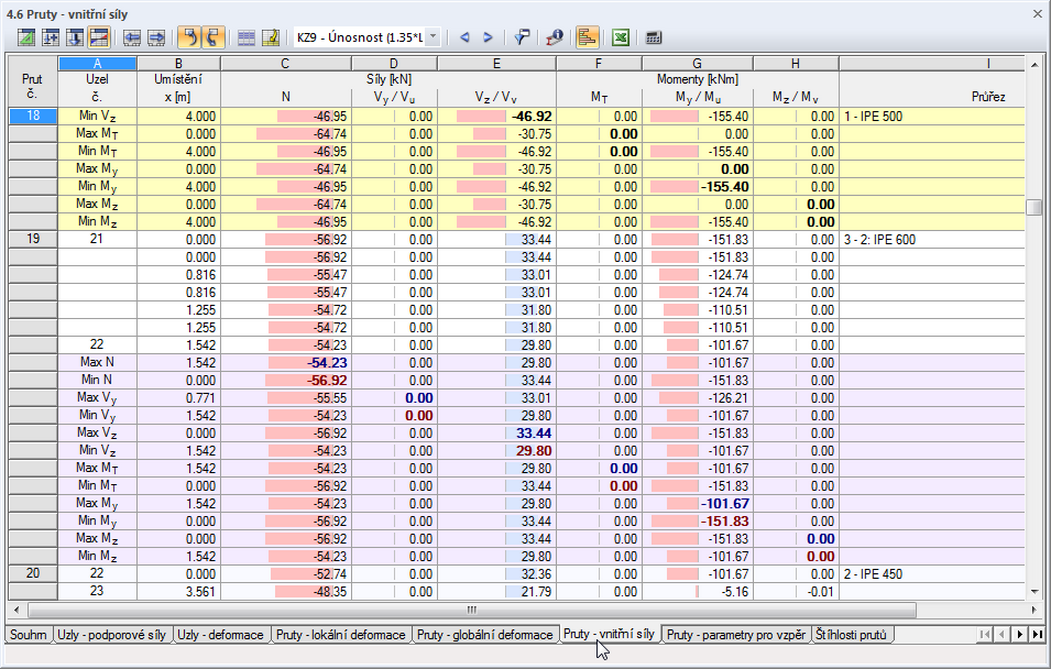Click the 3.561 position cell
The width and height of the screenshot is (1051, 669).
(178, 591)
